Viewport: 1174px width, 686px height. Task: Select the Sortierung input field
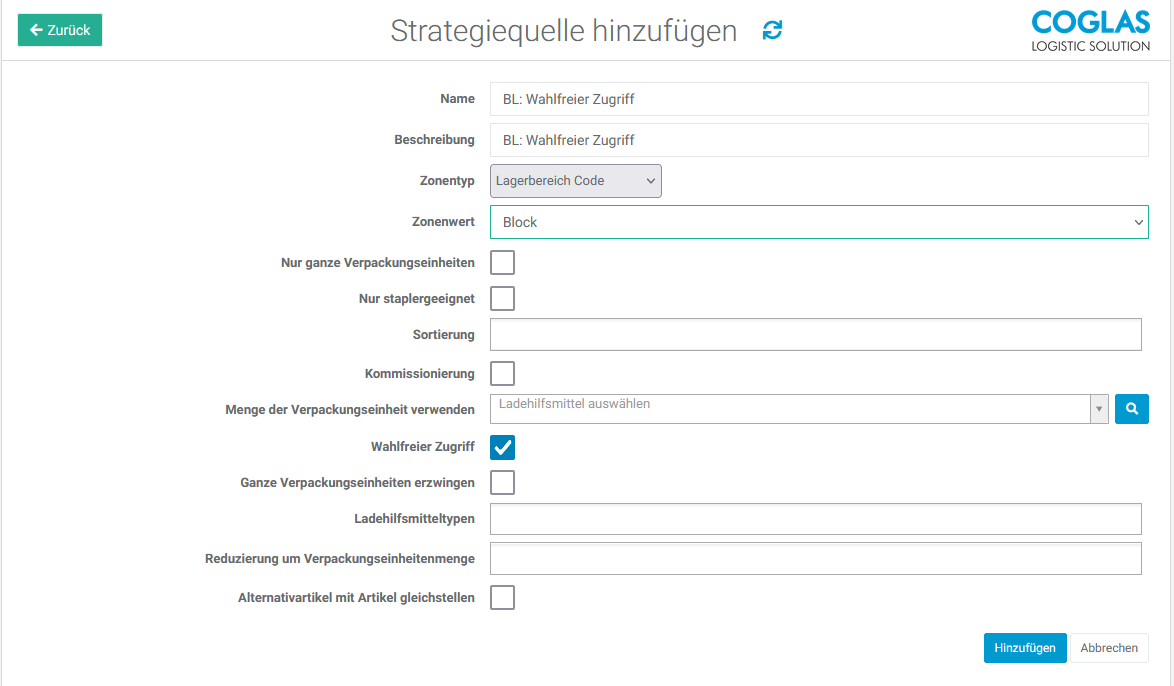[815, 334]
